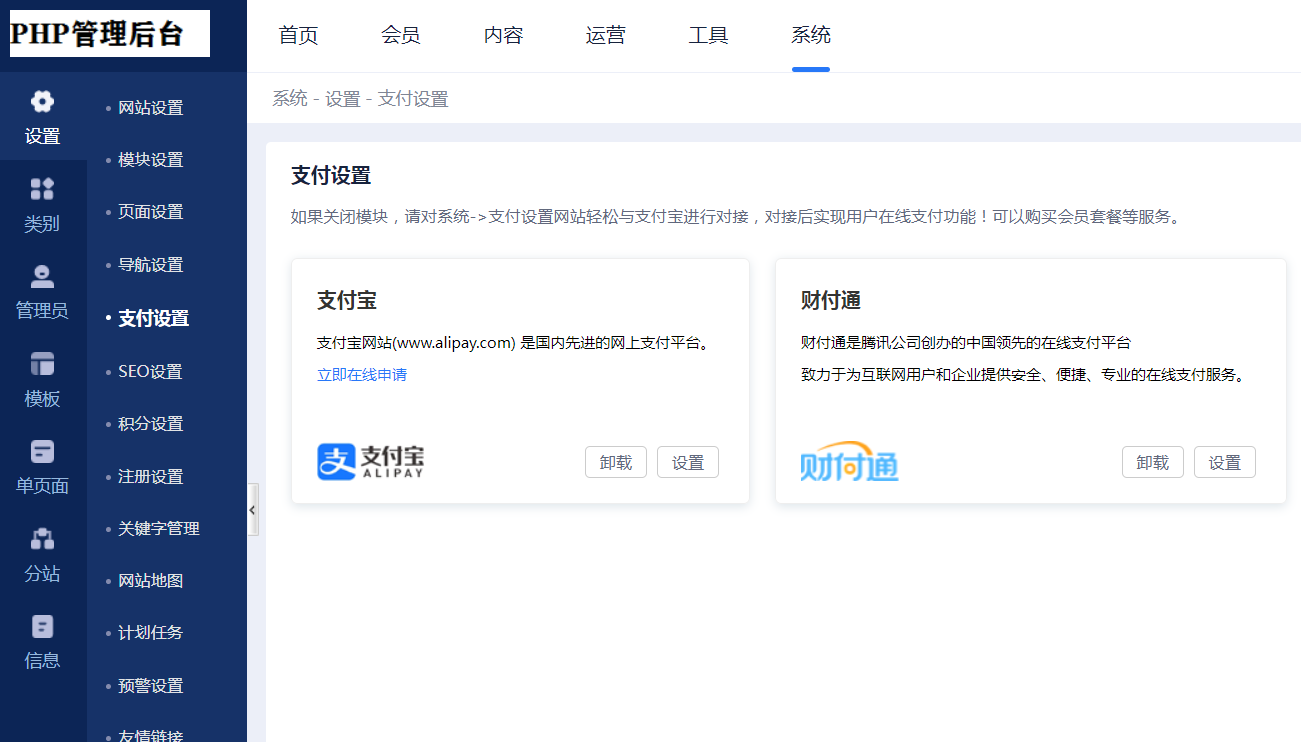Open SEO设置 in the submenu
Viewport: 1301px width, 742px height.
tap(151, 372)
